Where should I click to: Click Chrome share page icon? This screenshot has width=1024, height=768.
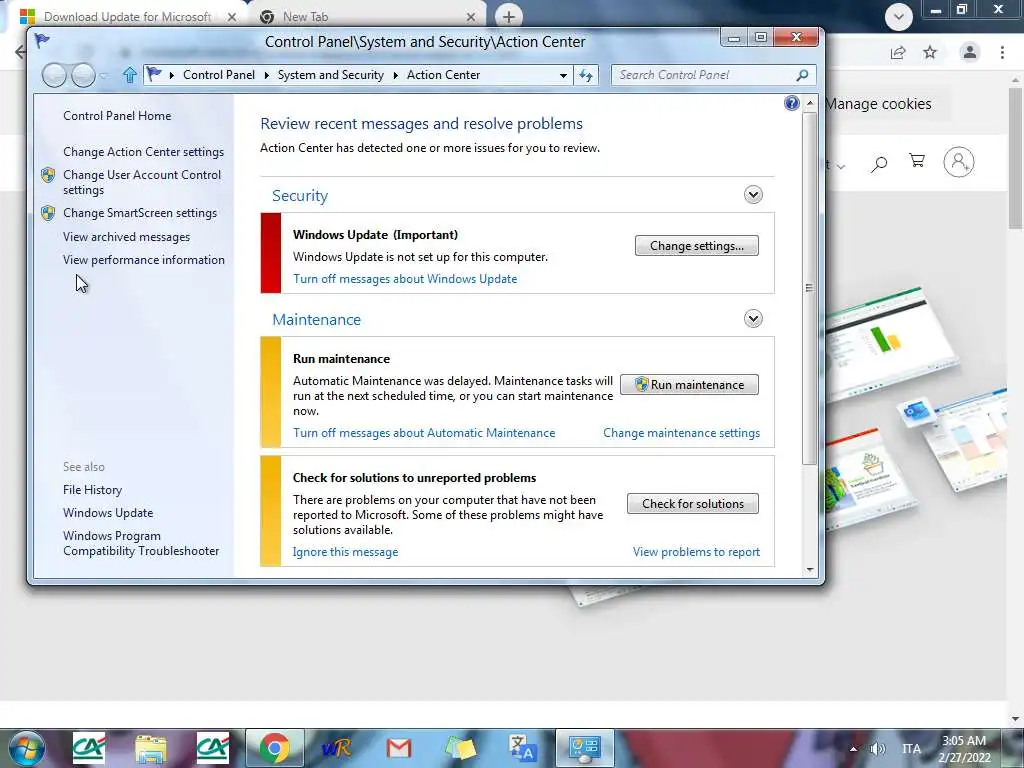[898, 52]
